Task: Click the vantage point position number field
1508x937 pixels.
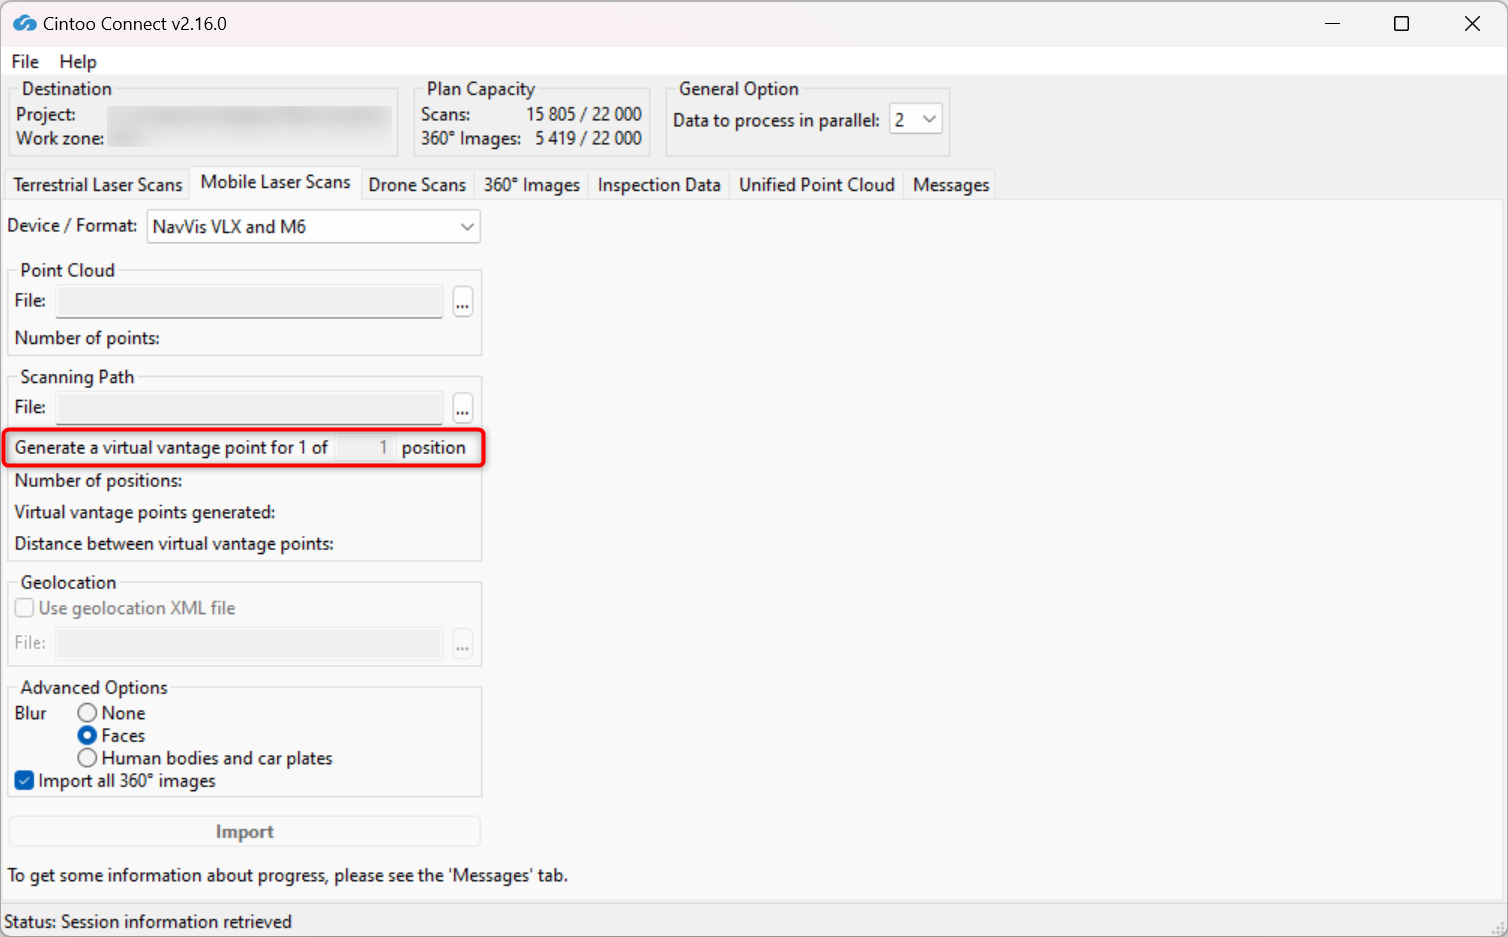Action: (x=364, y=448)
